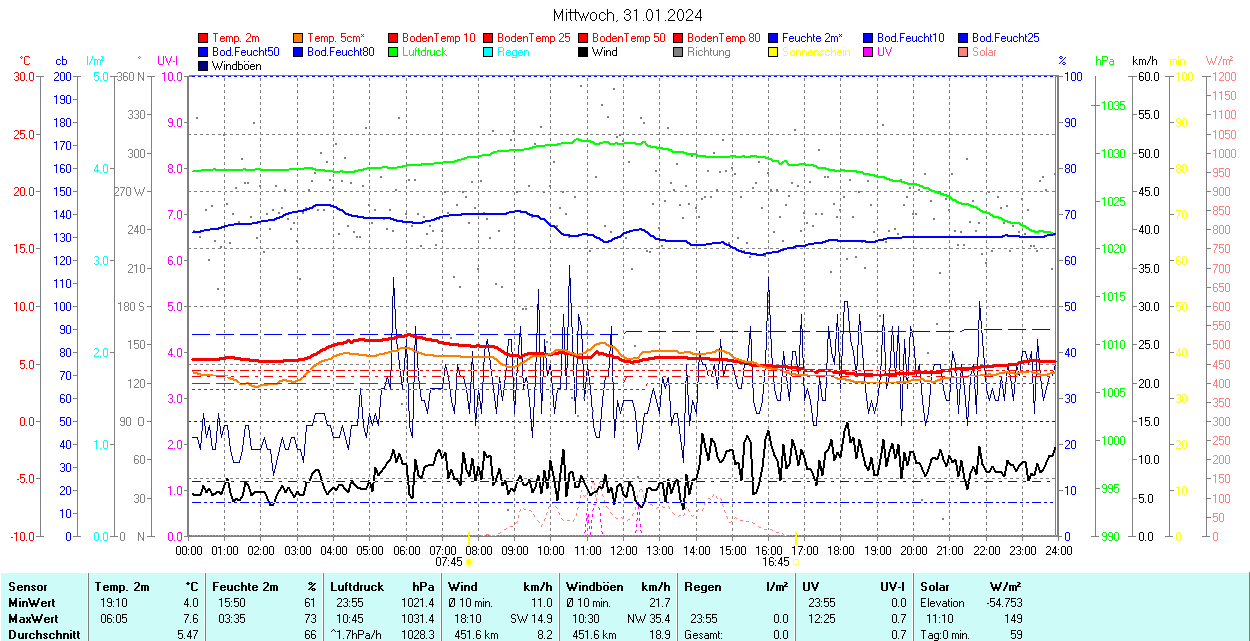Click the Mittwoch, 31.01.2024 chart title
The height and width of the screenshot is (641, 1250).
click(x=627, y=15)
